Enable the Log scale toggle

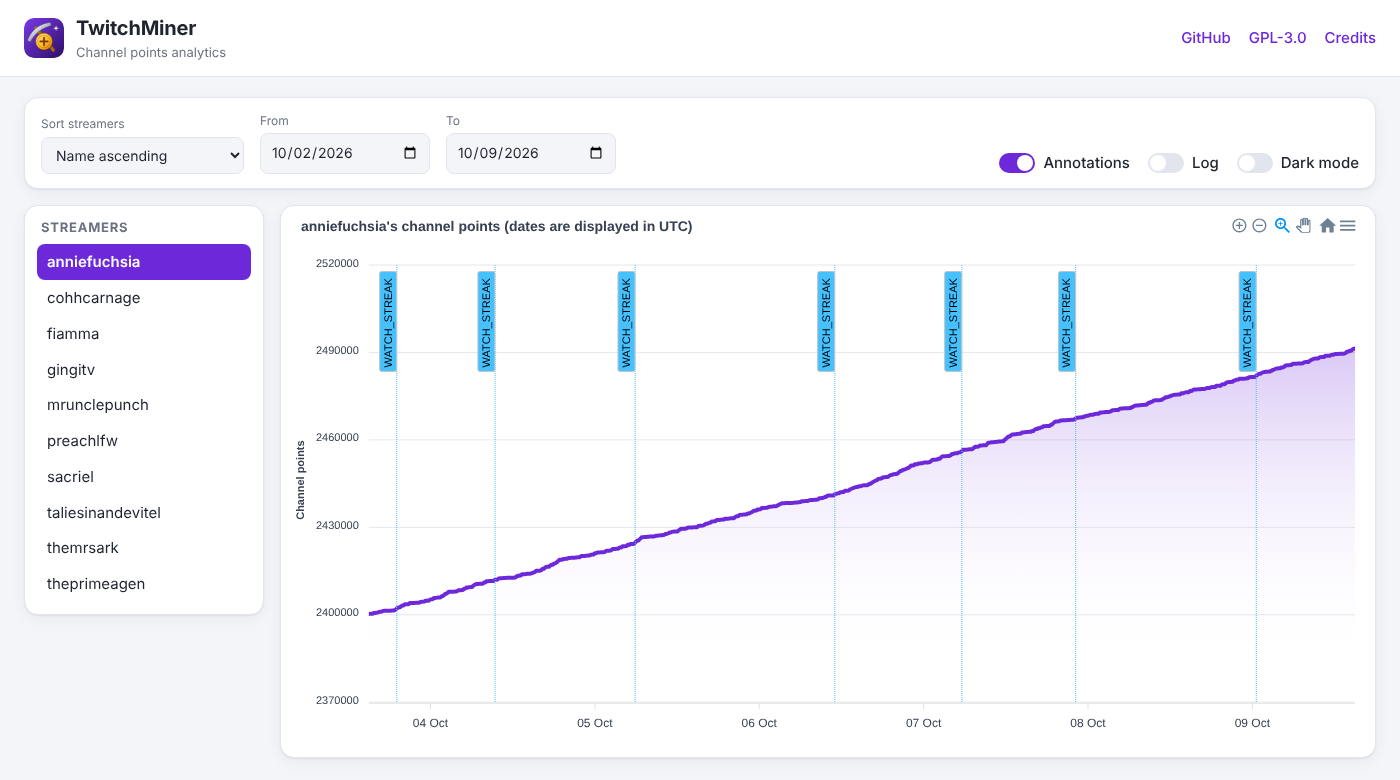coord(1166,163)
